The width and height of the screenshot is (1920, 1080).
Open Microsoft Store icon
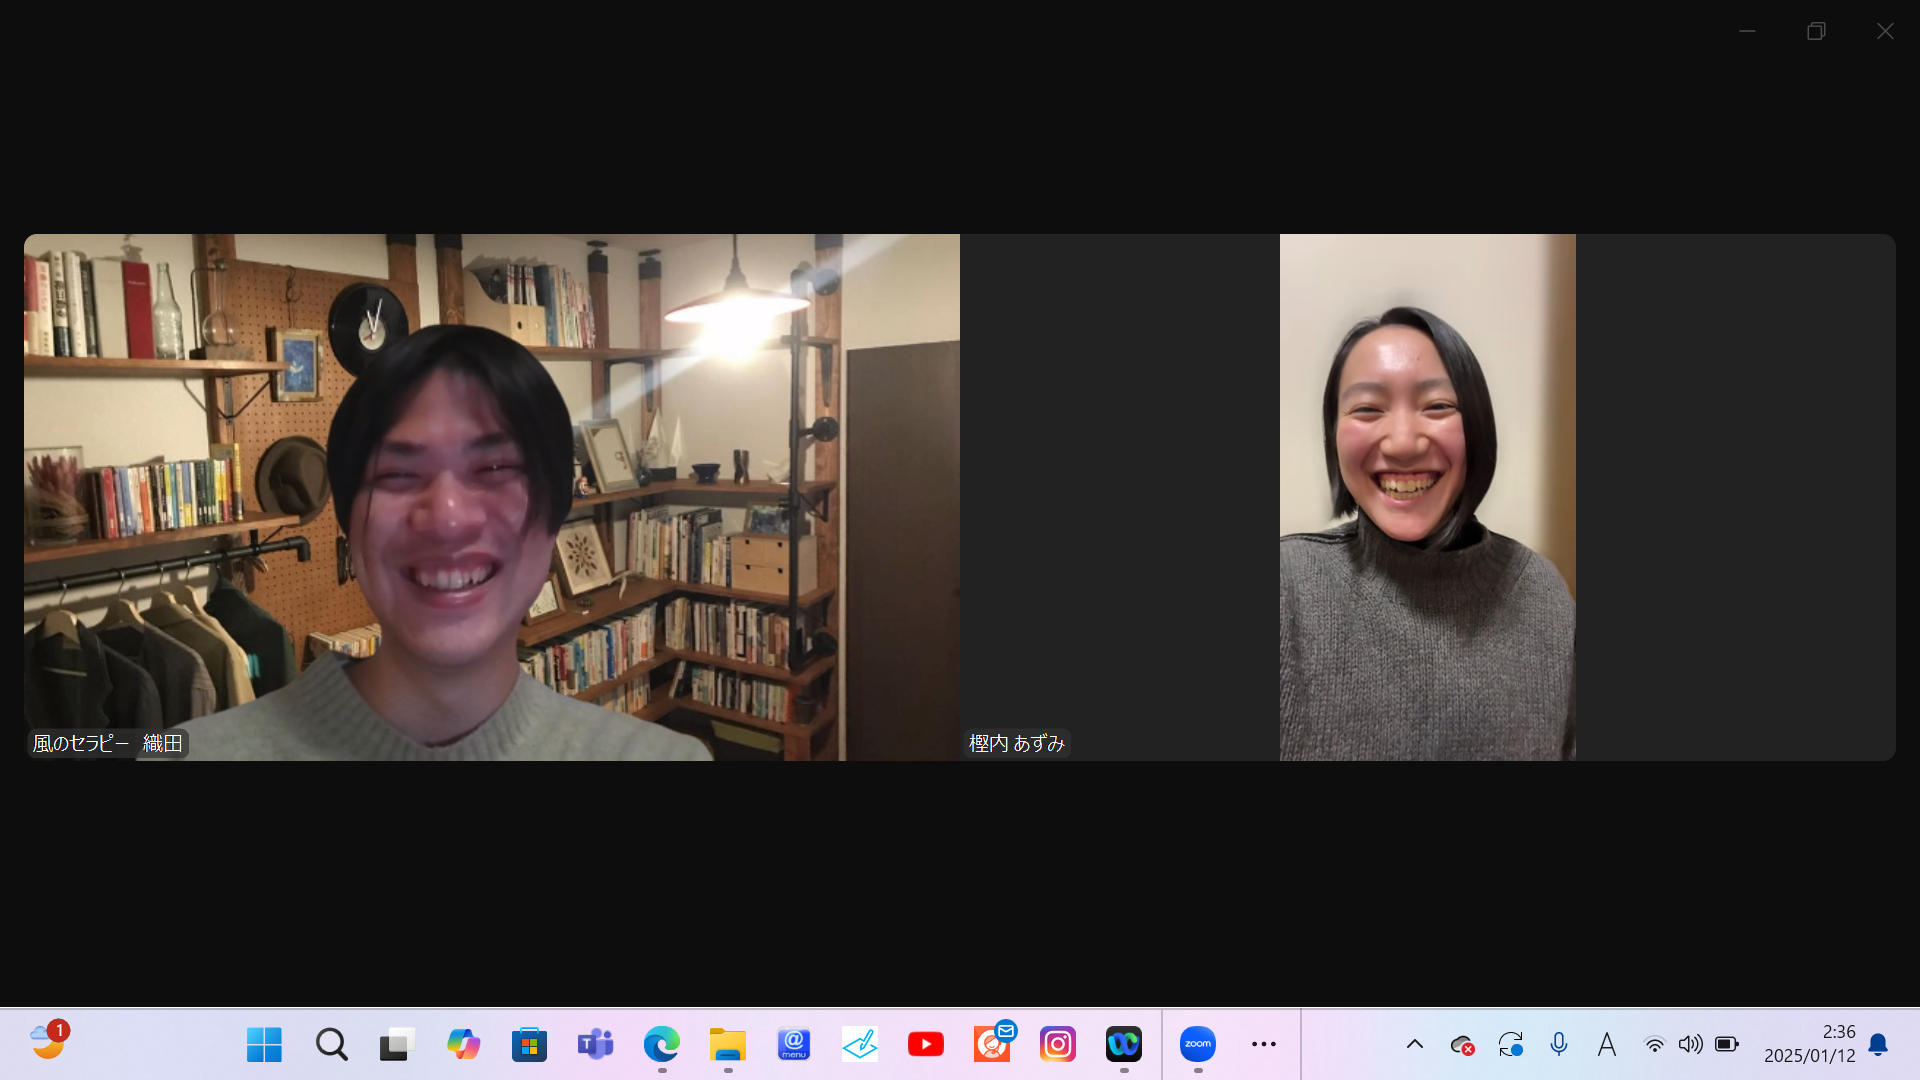(x=529, y=1044)
